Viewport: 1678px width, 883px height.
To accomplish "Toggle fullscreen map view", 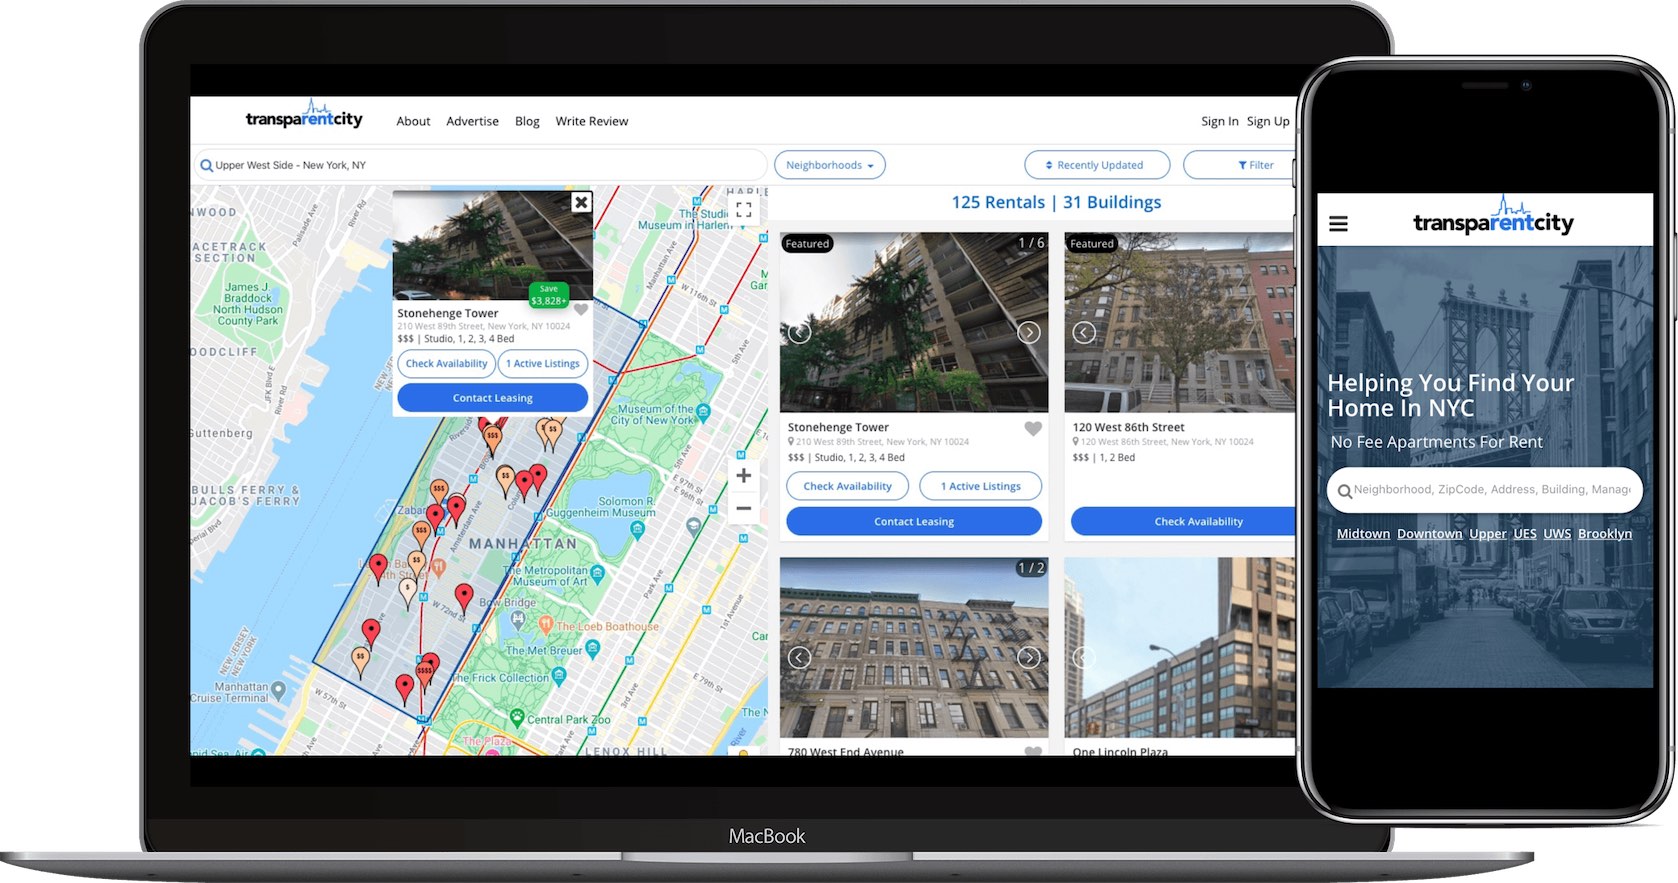I will (743, 210).
